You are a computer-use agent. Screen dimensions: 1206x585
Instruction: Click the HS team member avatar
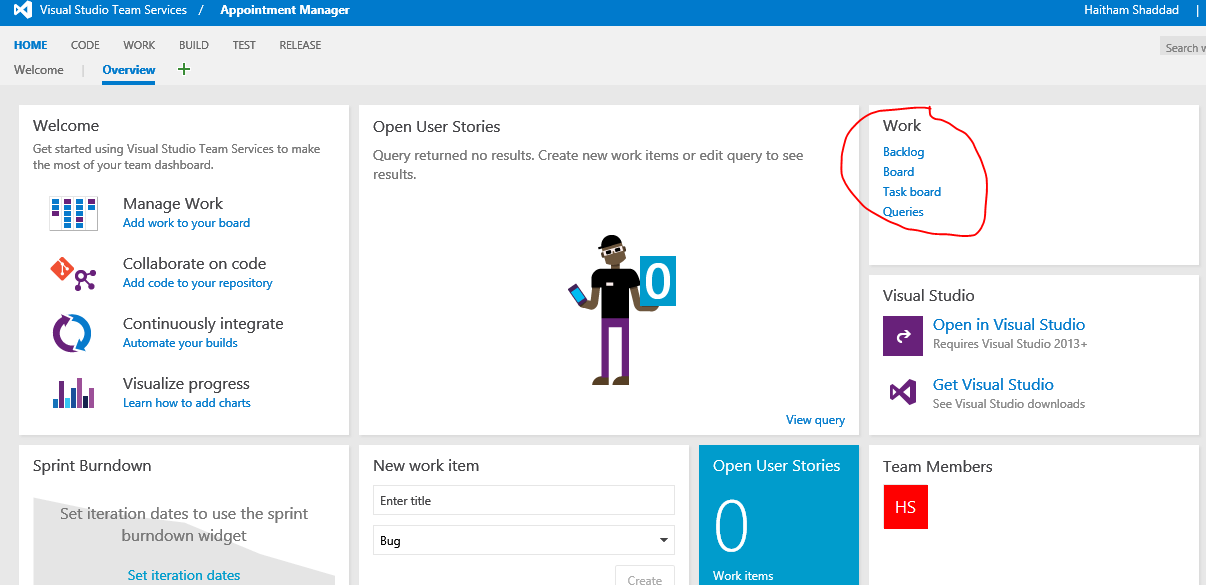coord(905,507)
